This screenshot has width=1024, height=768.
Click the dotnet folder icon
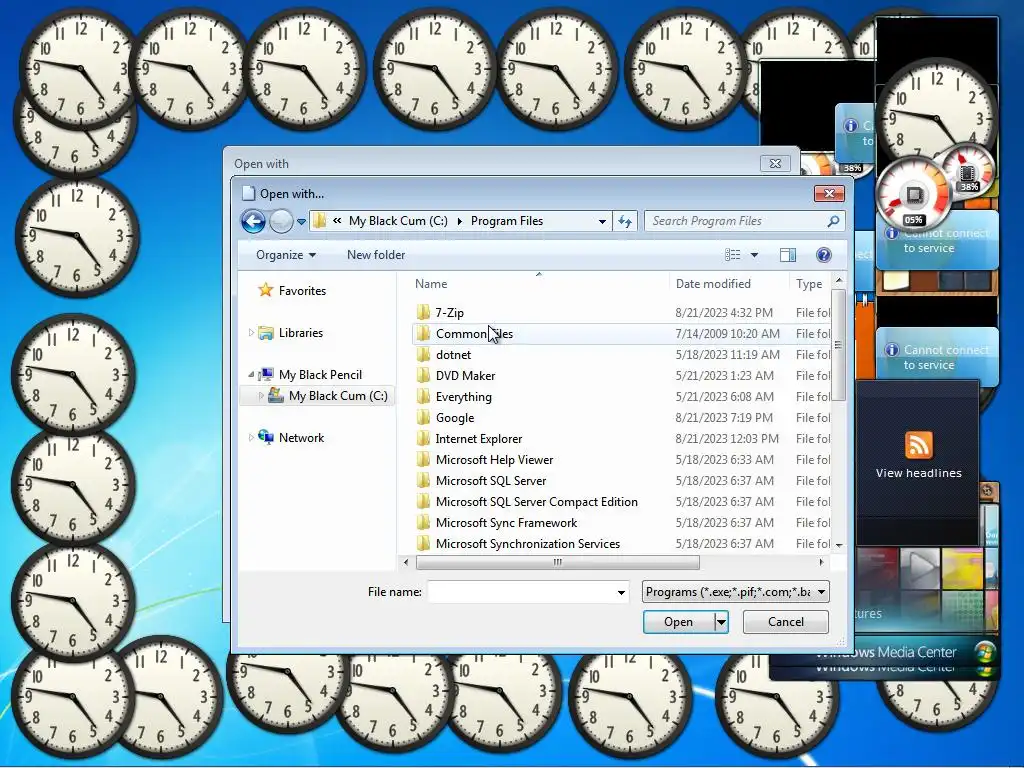coord(423,355)
